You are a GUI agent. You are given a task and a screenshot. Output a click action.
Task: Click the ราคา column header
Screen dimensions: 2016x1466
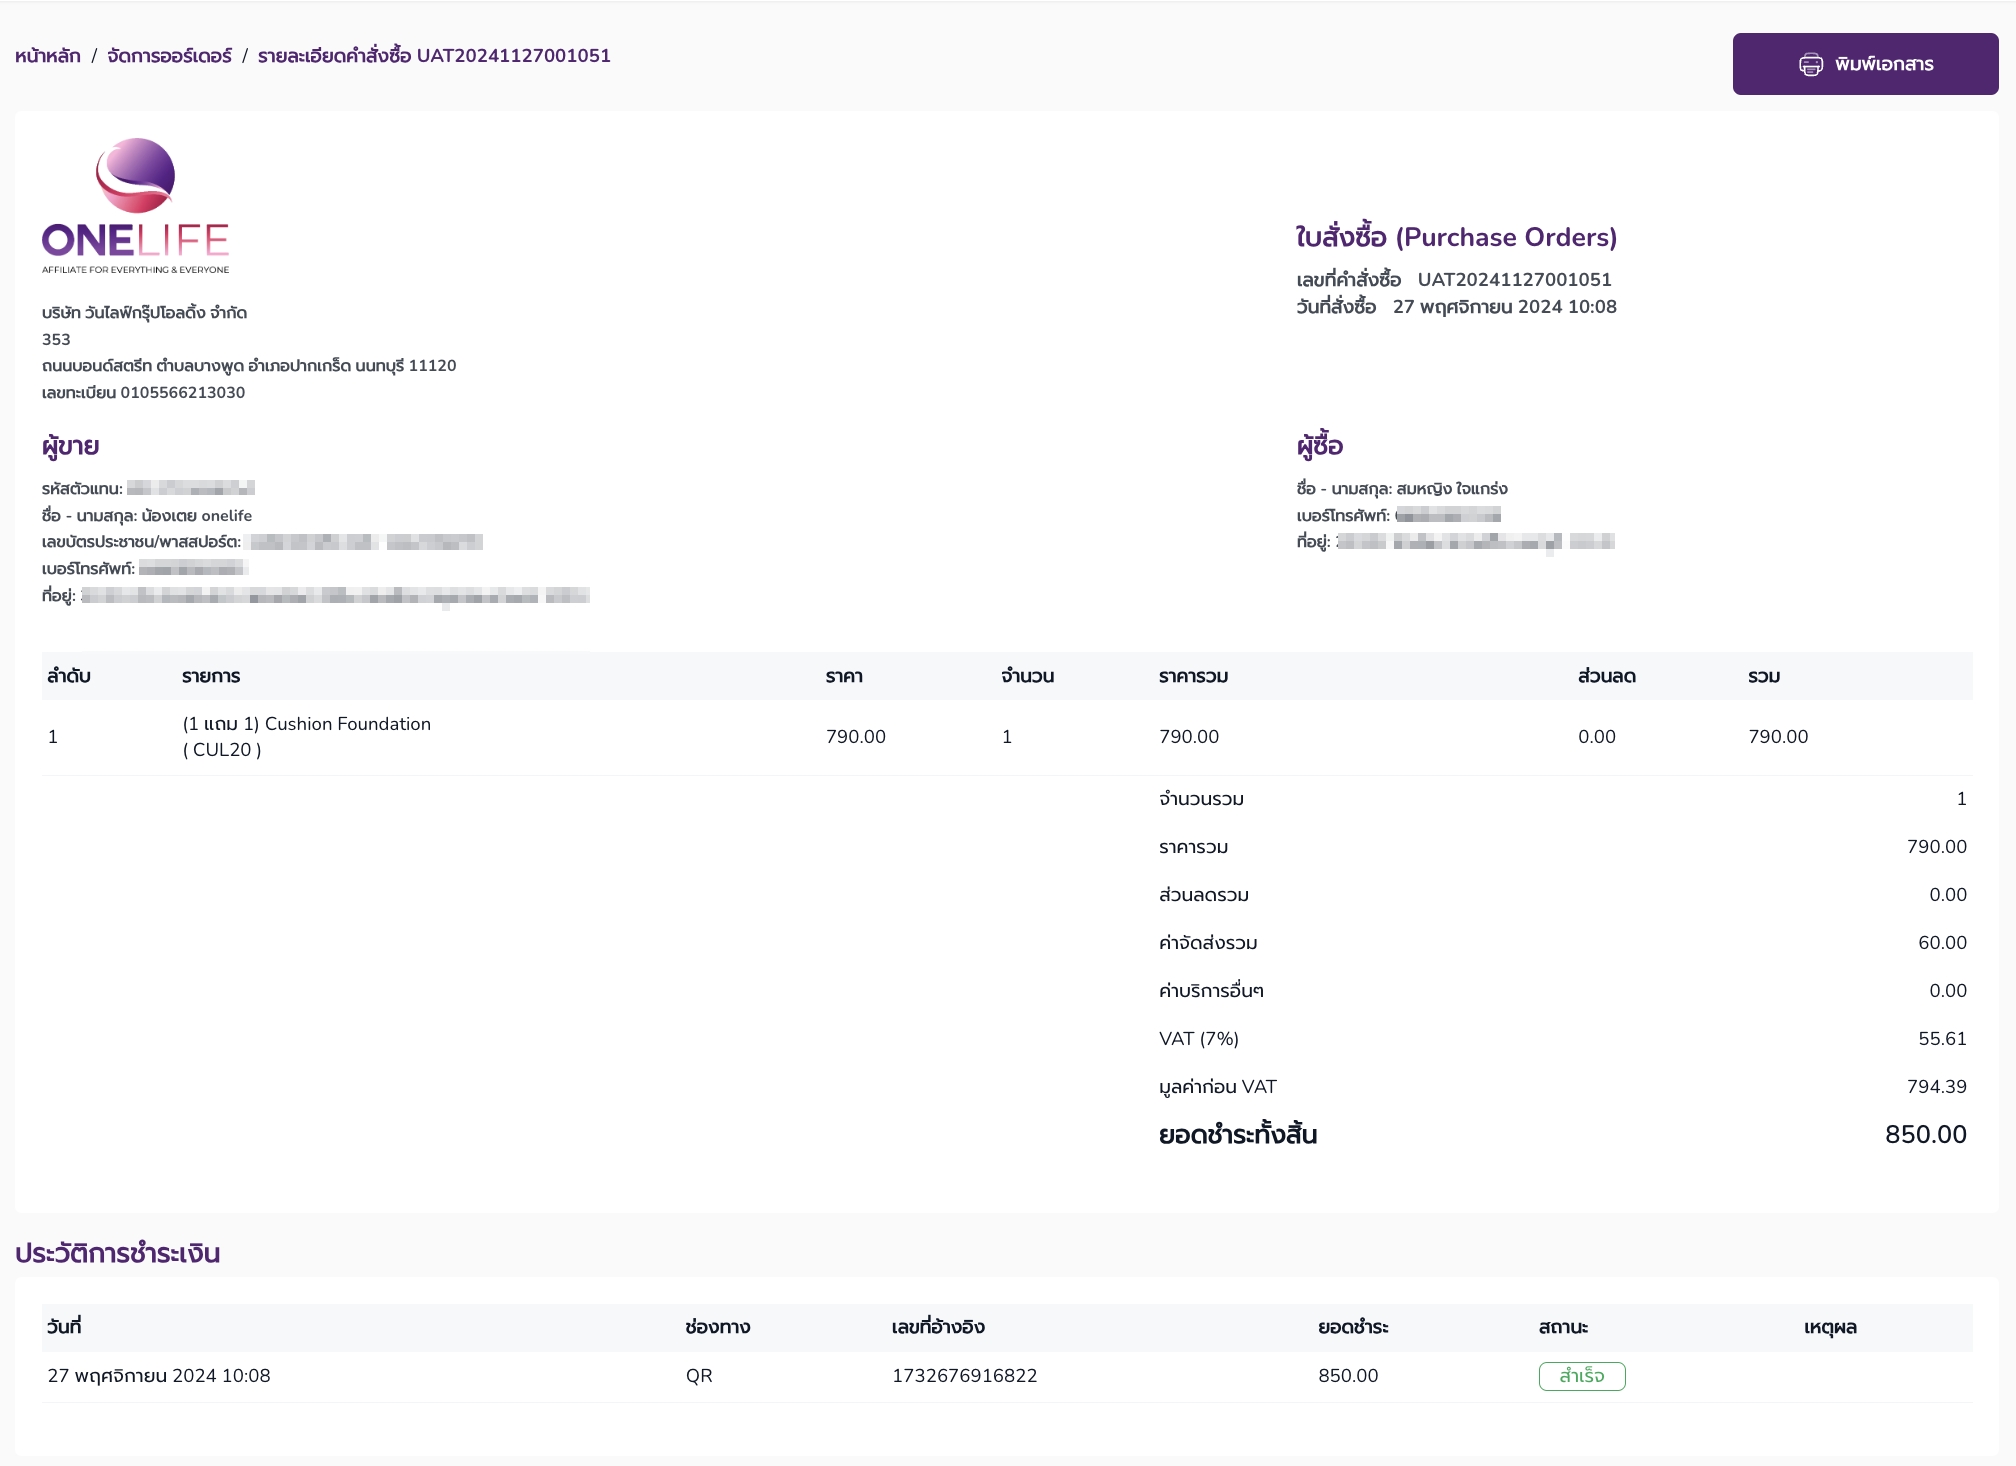point(844,677)
